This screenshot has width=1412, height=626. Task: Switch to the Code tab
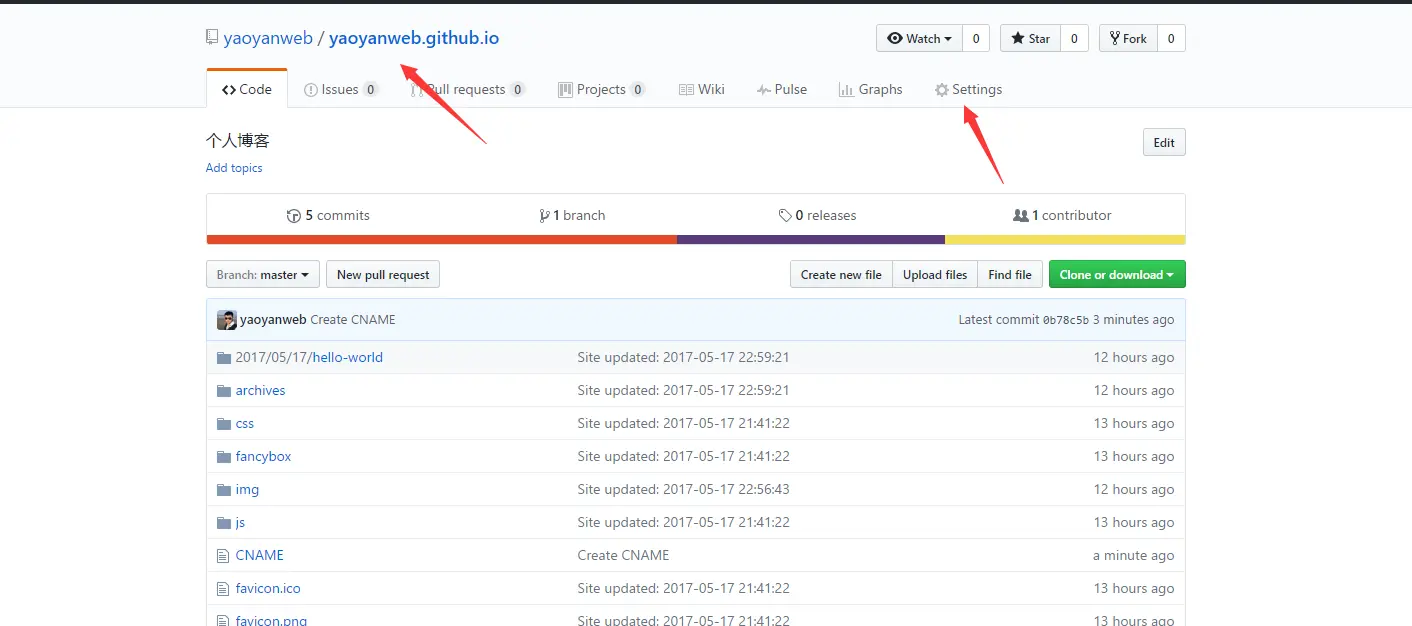247,89
